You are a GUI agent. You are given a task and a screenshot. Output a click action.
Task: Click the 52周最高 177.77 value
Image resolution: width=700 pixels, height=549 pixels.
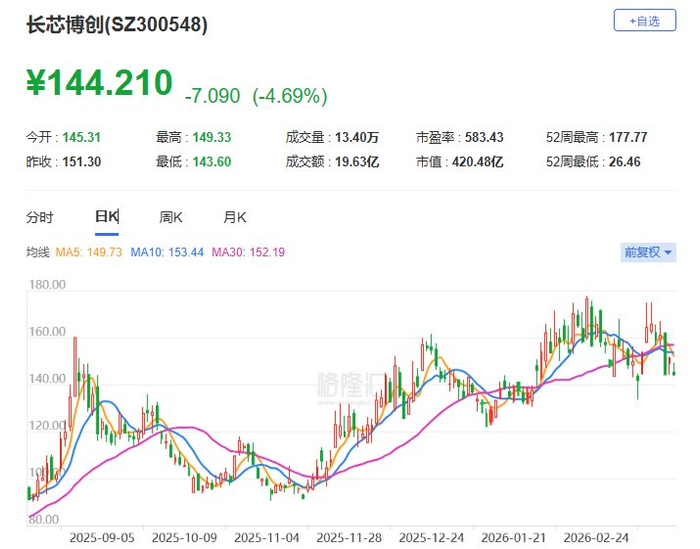pos(628,137)
